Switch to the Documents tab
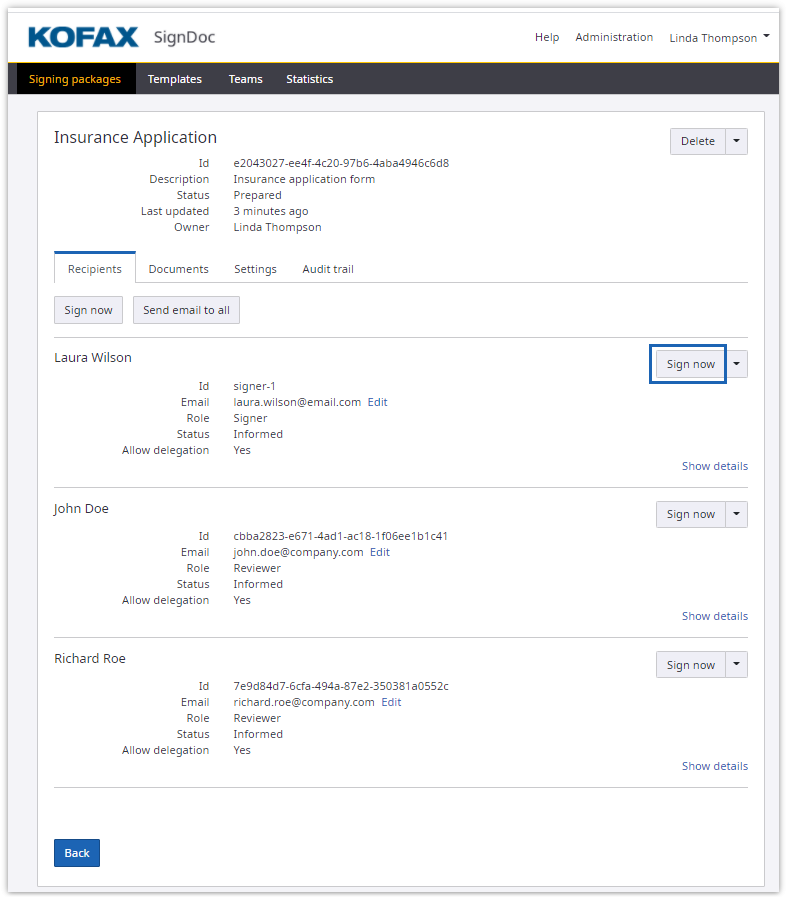787x900 pixels. [x=178, y=269]
